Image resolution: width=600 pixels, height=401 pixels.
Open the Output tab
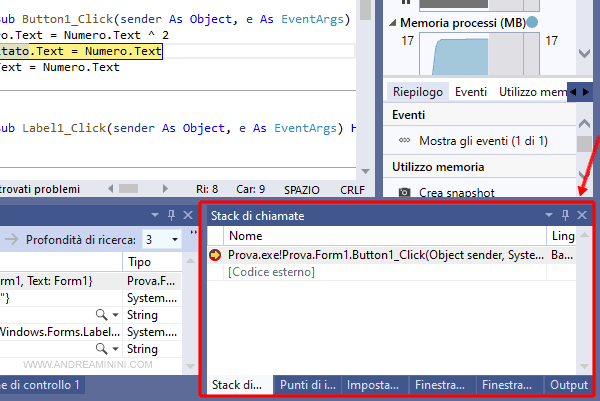pyautogui.click(x=568, y=385)
